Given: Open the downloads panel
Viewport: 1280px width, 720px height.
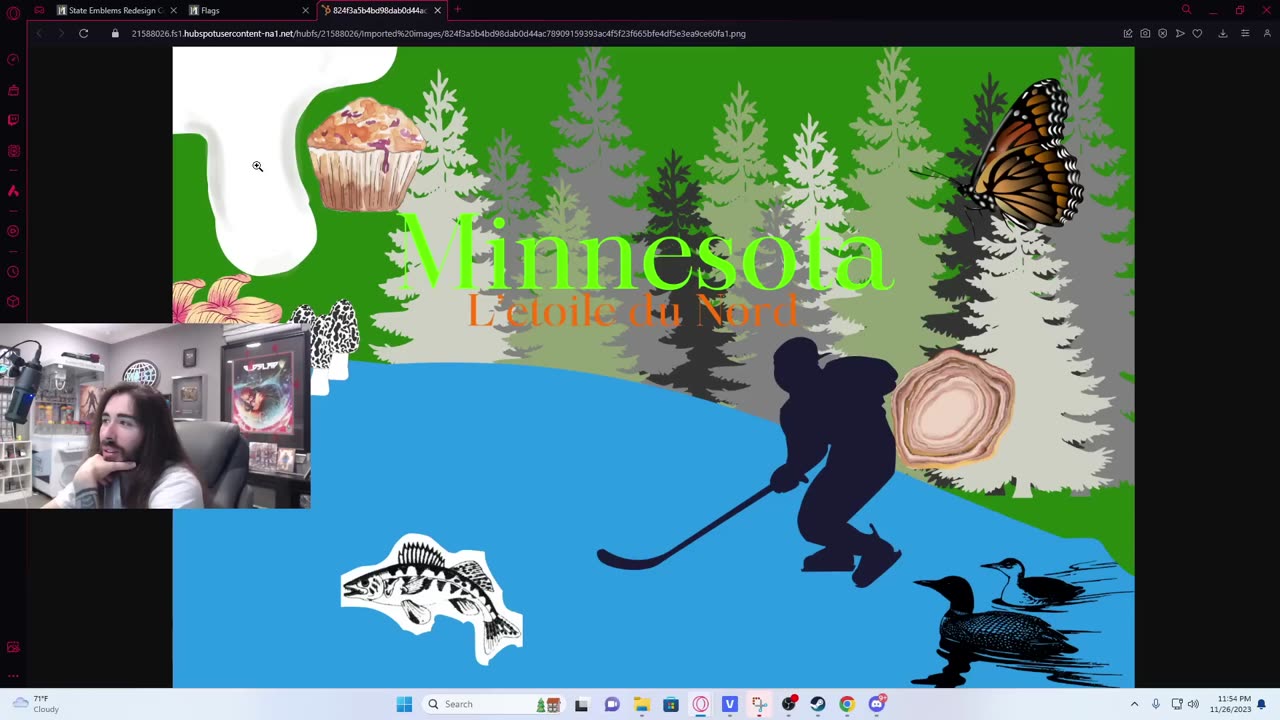Looking at the screenshot, I should click(x=1222, y=33).
